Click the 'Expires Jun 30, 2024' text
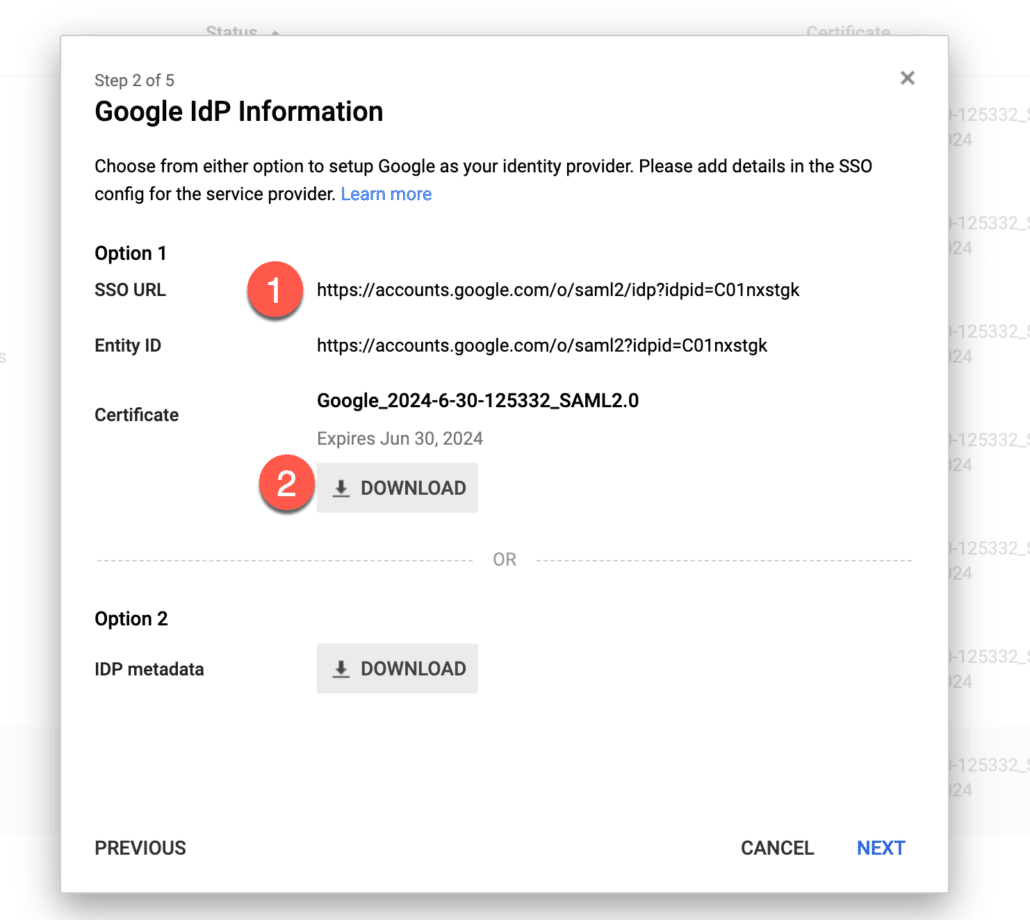Viewport: 1030px width, 920px height. click(399, 439)
